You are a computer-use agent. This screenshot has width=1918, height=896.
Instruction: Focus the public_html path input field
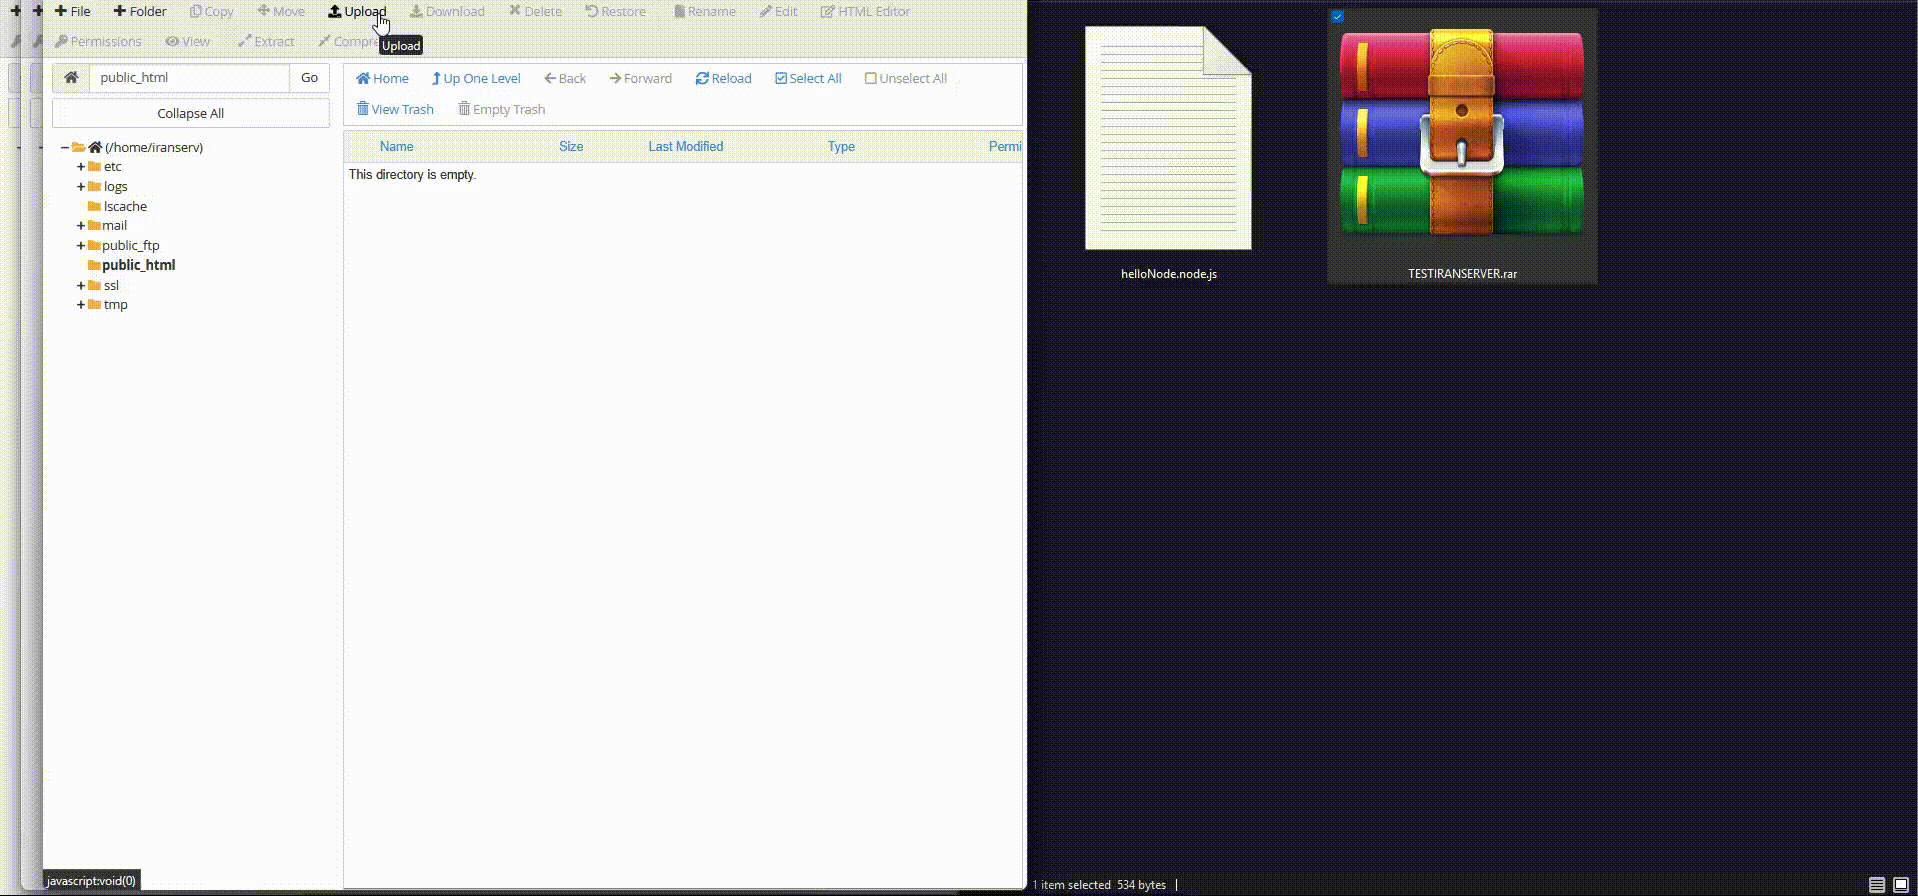190,78
